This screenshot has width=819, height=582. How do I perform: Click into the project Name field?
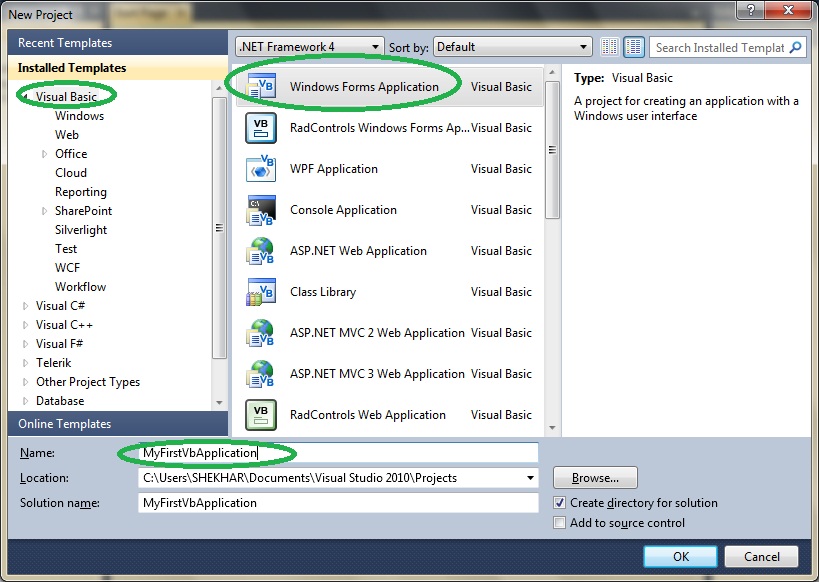click(338, 452)
